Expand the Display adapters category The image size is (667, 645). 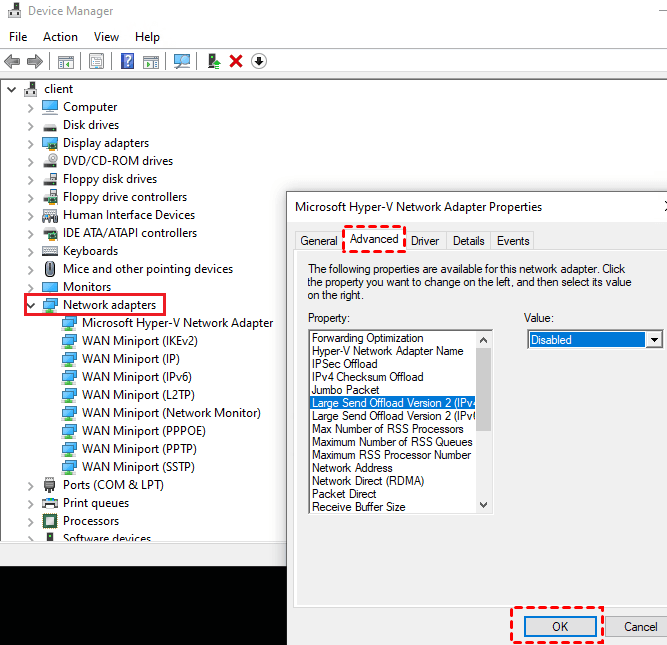point(31,144)
